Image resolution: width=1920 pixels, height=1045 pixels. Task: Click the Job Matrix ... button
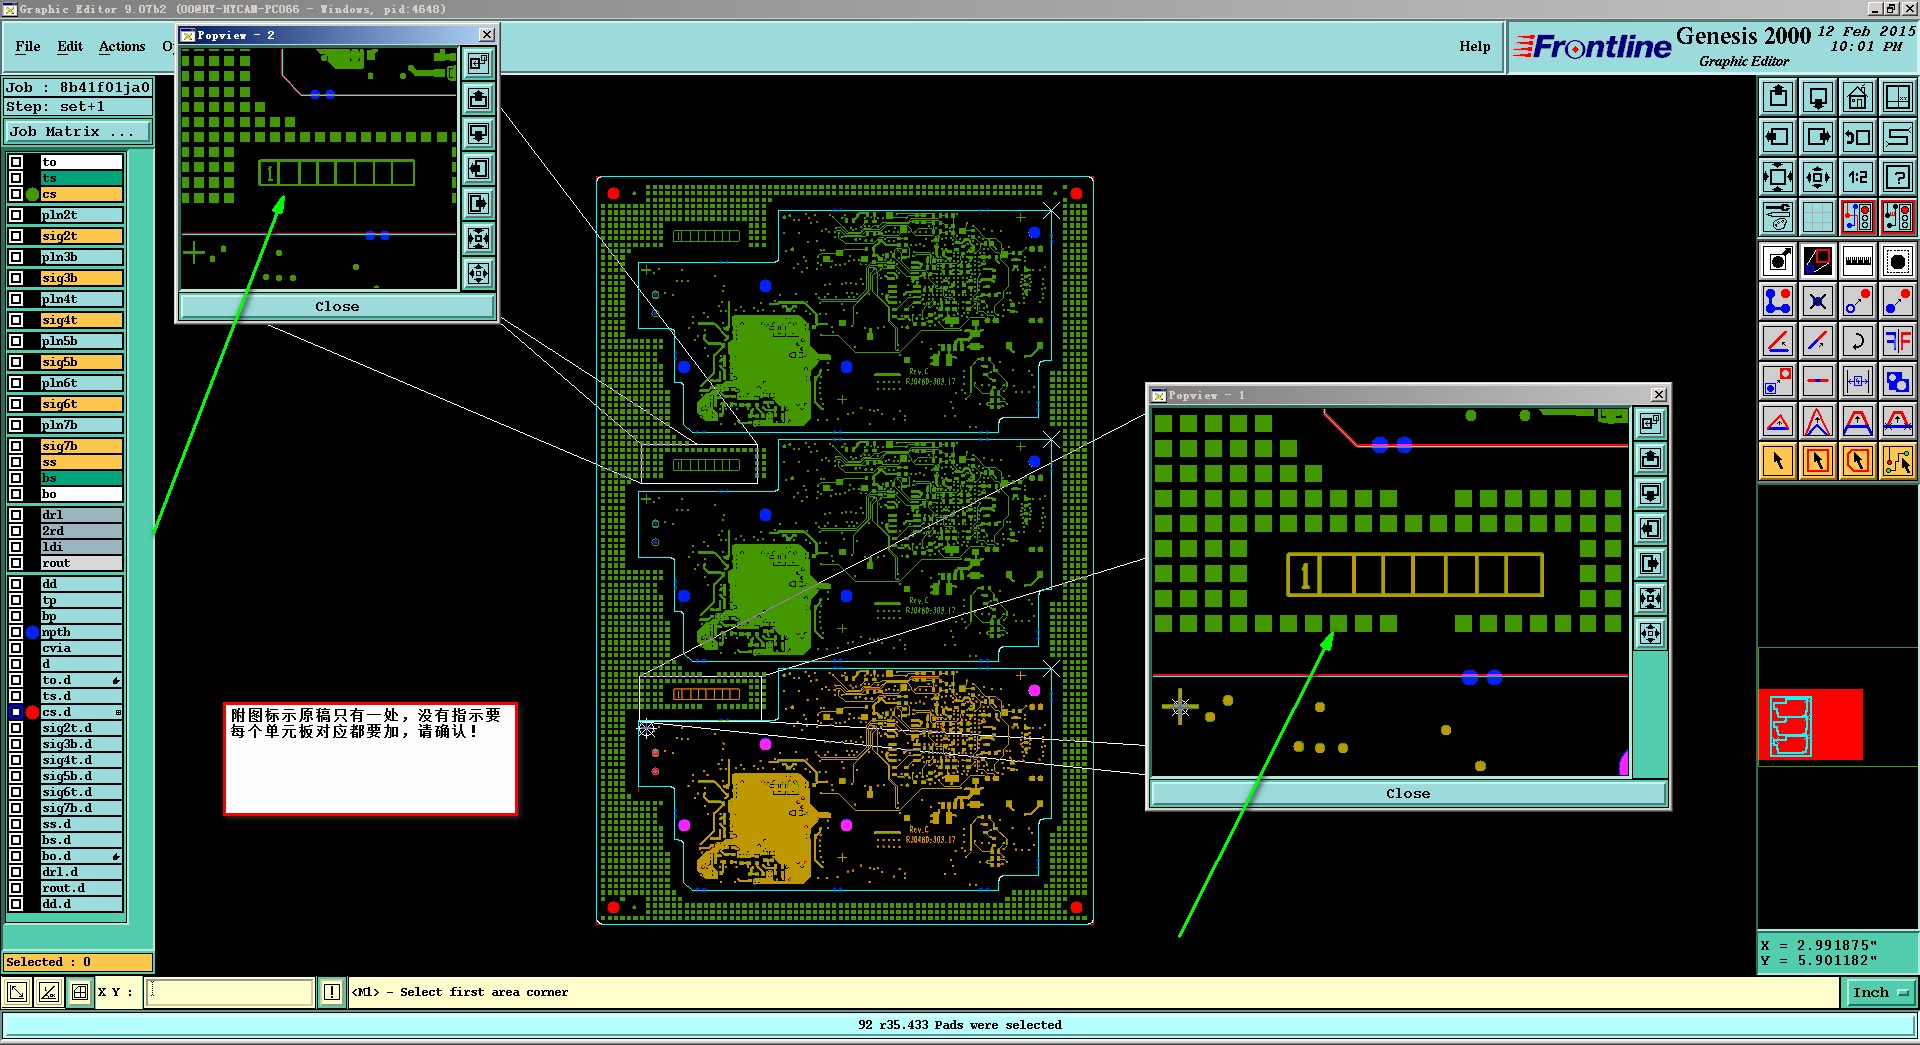(x=78, y=132)
